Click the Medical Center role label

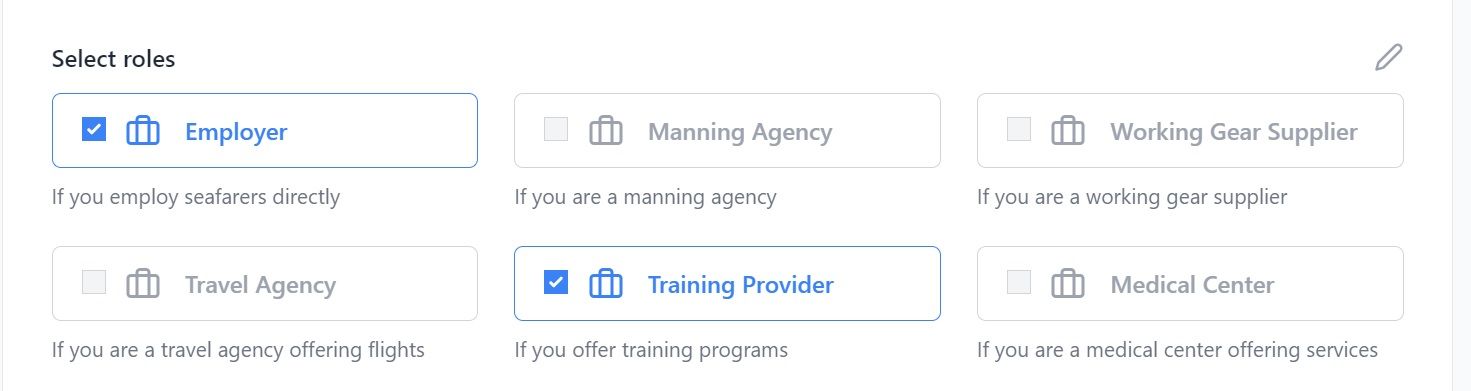tap(1192, 285)
